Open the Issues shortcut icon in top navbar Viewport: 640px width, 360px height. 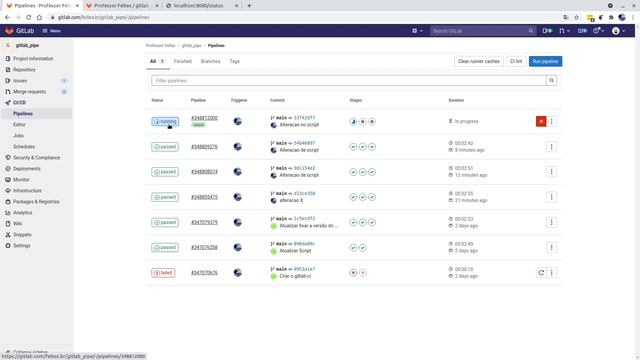547,31
